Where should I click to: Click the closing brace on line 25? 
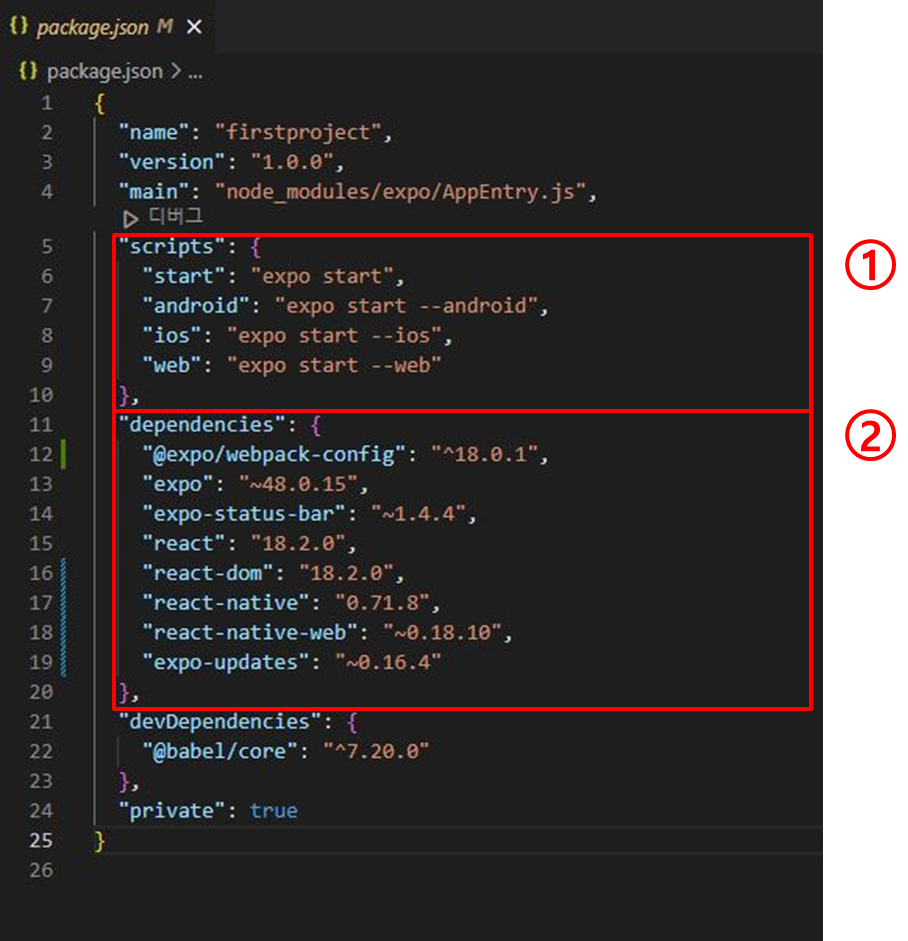(100, 841)
